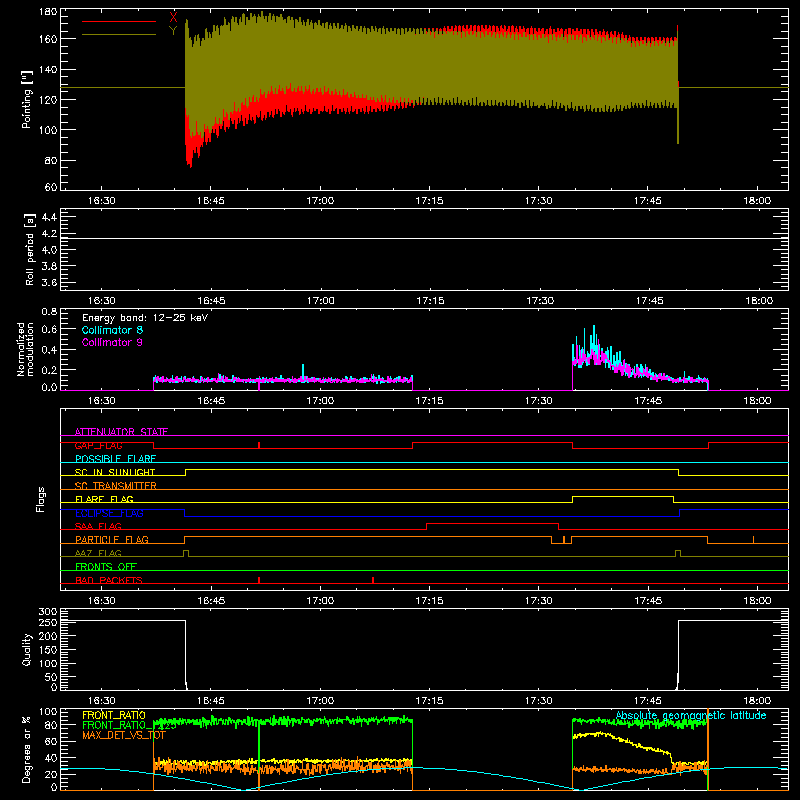Click the GAP_FLAG spike near 16:52
The height and width of the screenshot is (800, 800).
point(259,445)
